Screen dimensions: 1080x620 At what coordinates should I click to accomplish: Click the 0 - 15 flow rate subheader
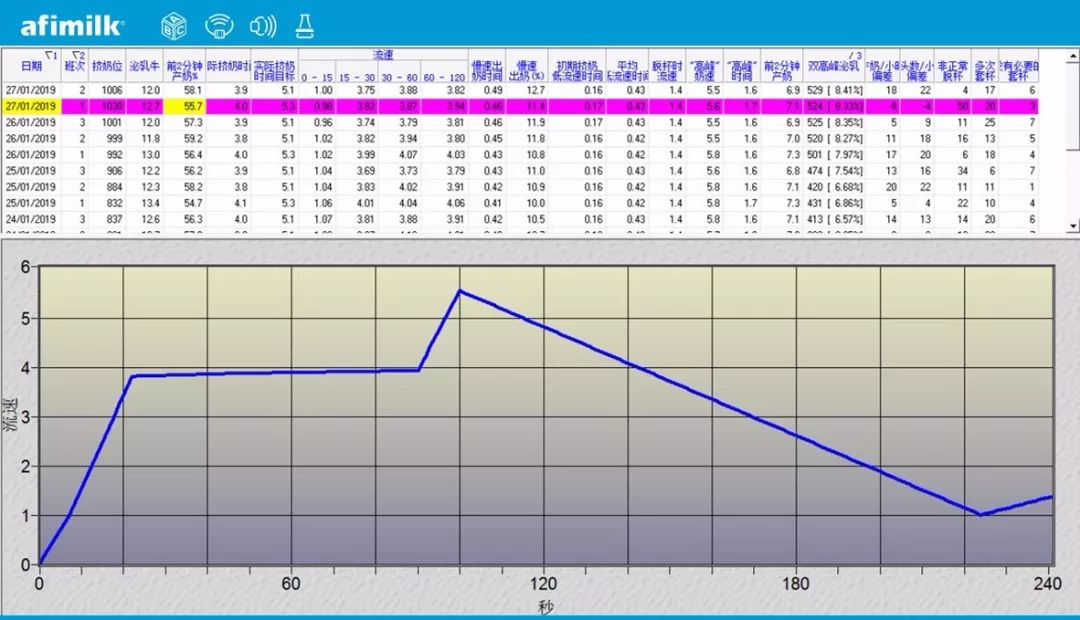(x=317, y=76)
